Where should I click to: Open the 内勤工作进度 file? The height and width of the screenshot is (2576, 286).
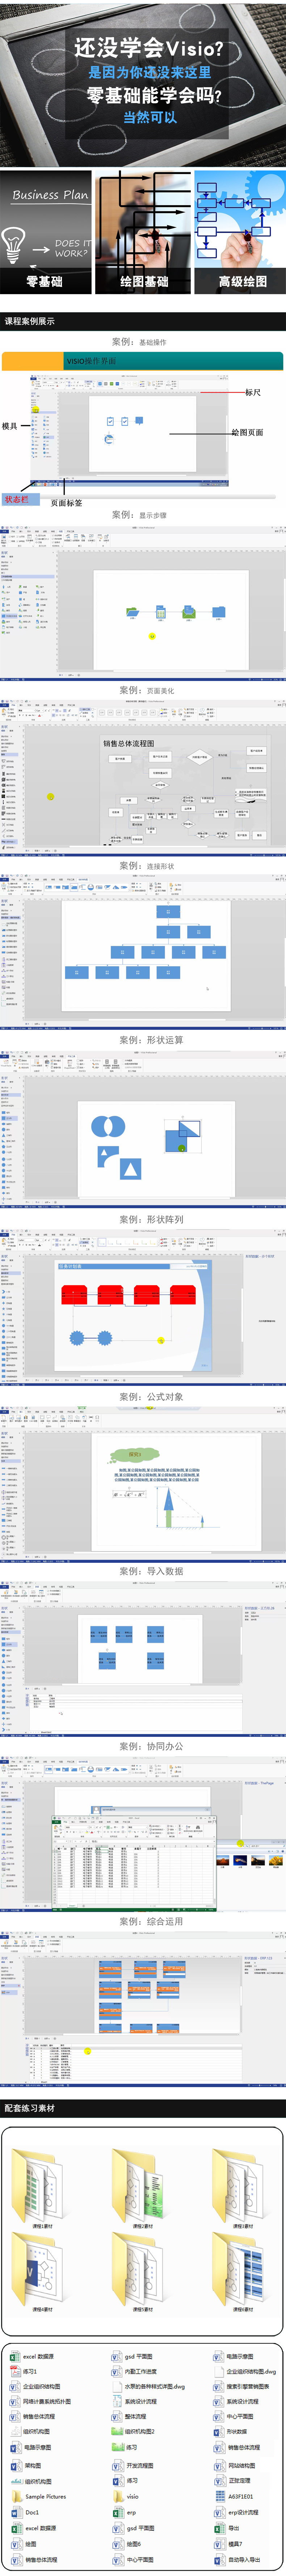(134, 2371)
